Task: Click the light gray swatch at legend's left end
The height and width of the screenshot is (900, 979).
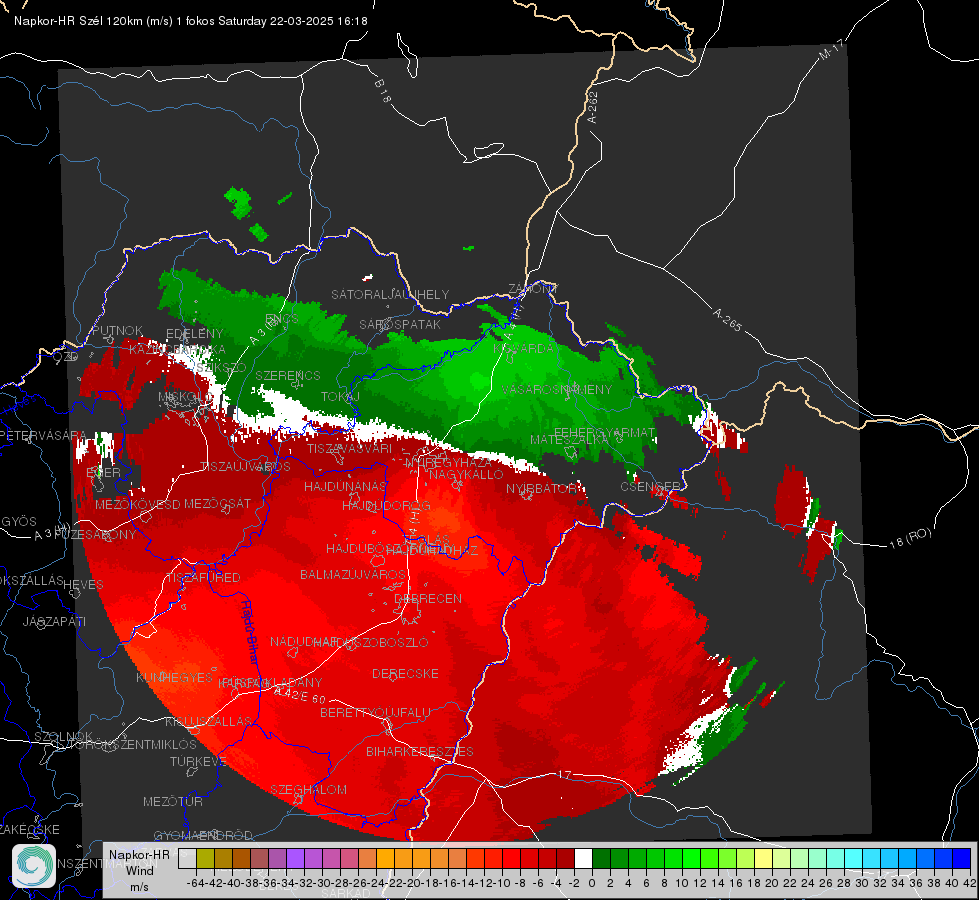Action: pyautogui.click(x=187, y=859)
